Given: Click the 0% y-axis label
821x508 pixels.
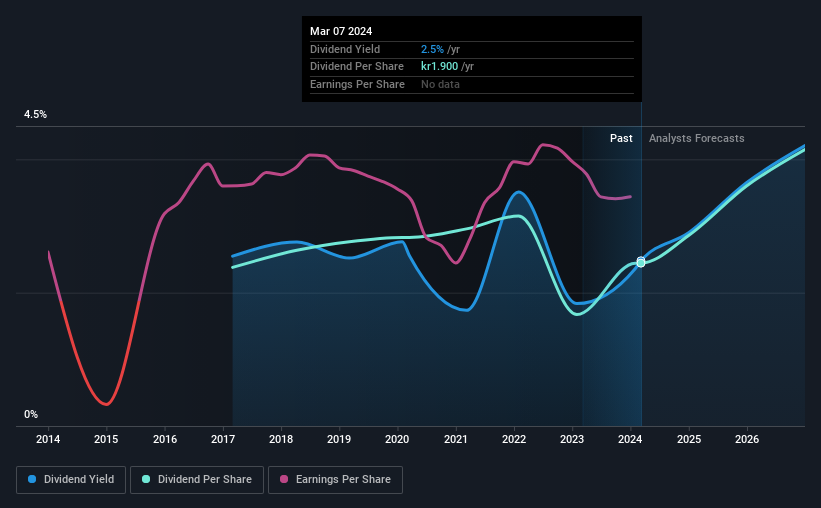Looking at the screenshot, I should pyautogui.click(x=31, y=415).
